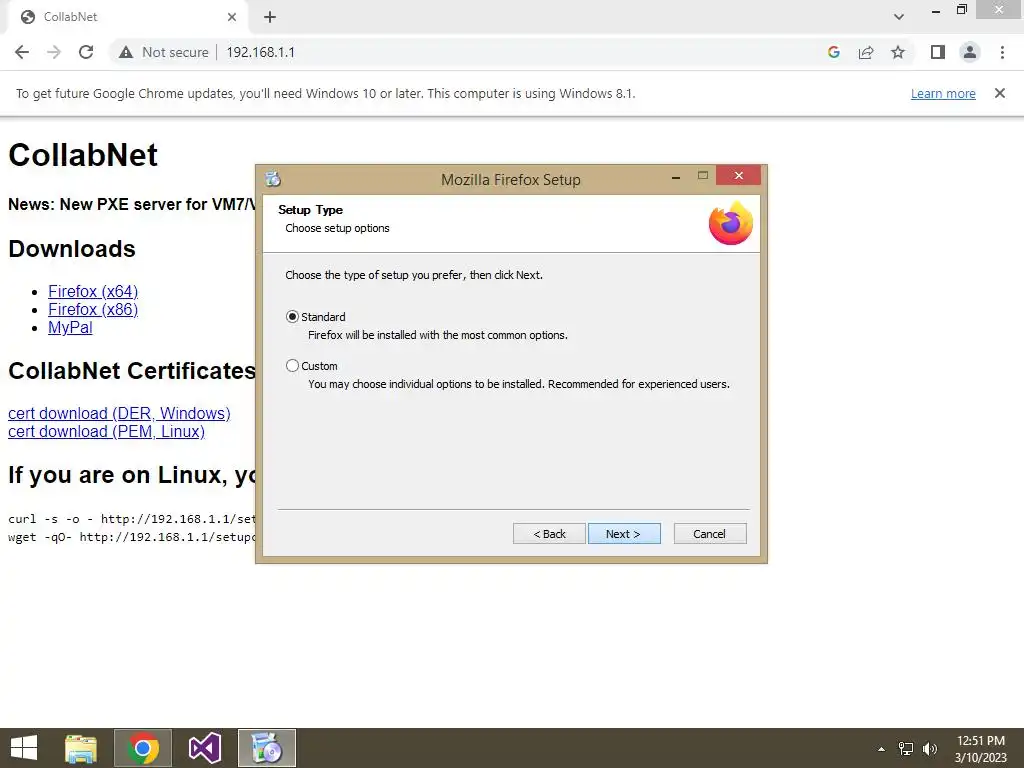Click the CollabNet page heading
1024x768 pixels.
[83, 155]
